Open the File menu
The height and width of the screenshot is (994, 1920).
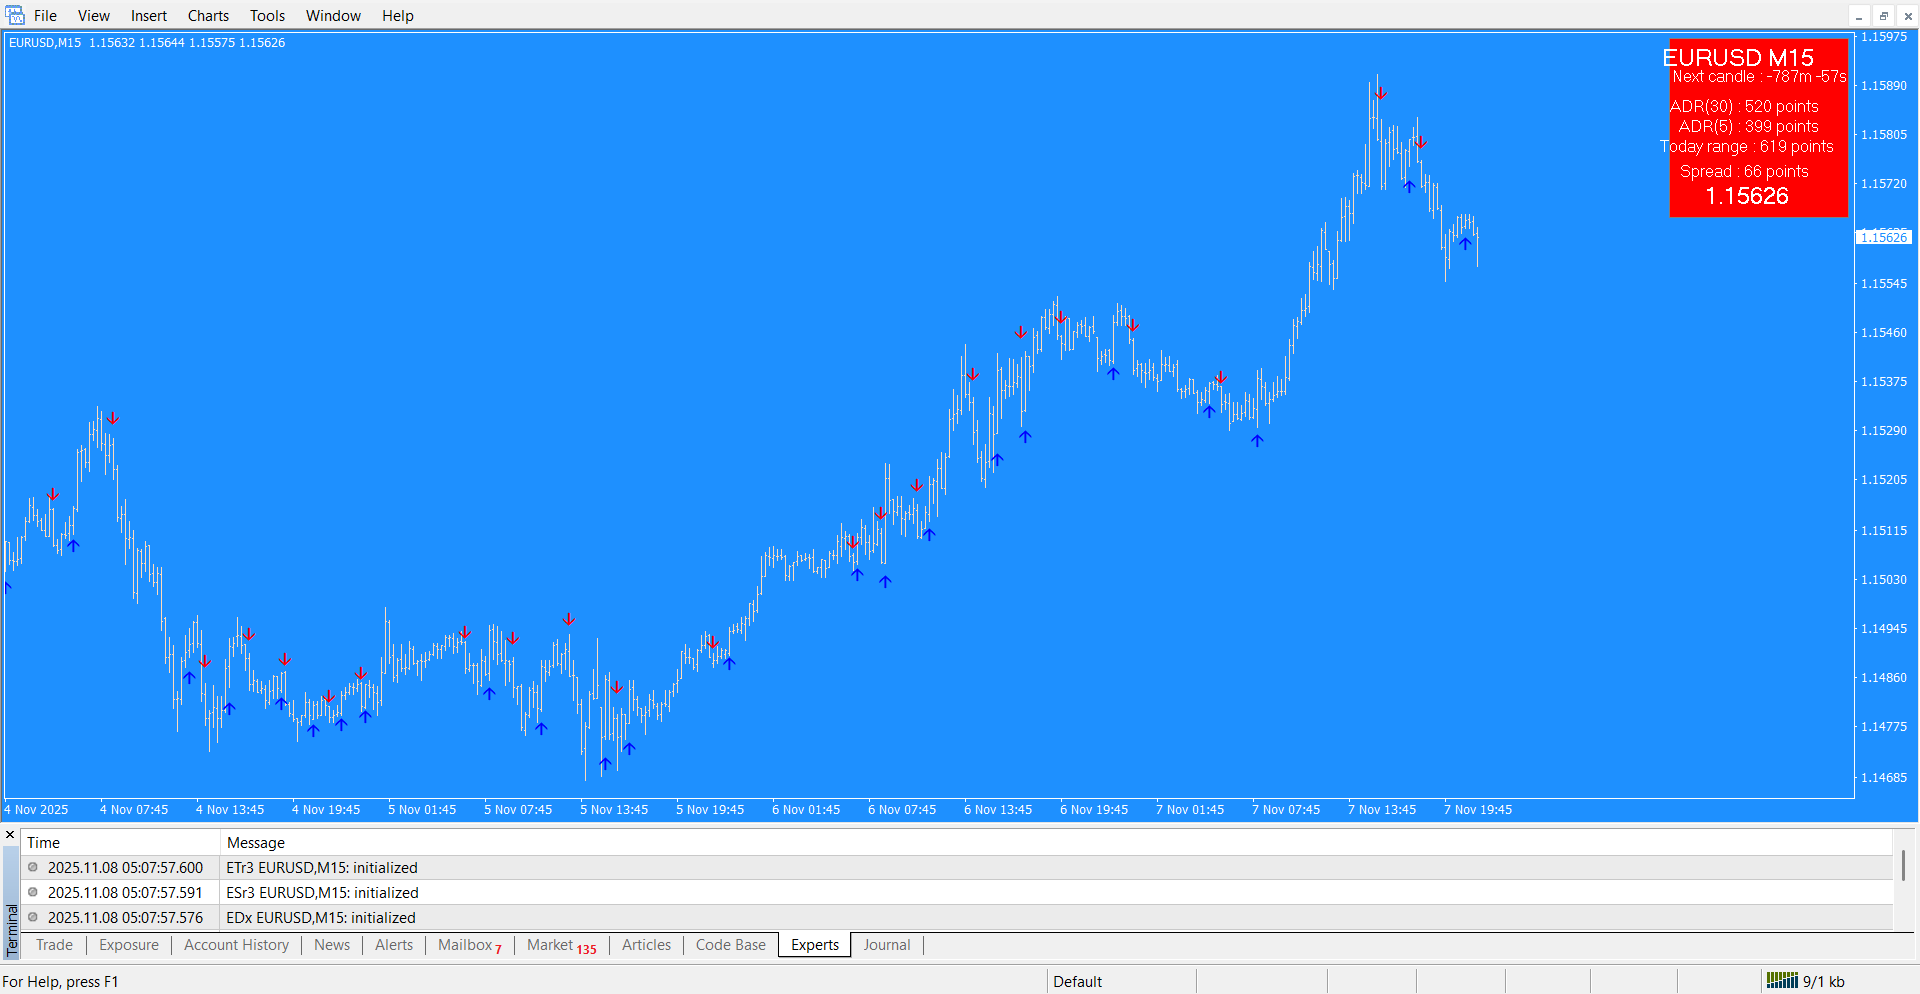pyautogui.click(x=45, y=15)
